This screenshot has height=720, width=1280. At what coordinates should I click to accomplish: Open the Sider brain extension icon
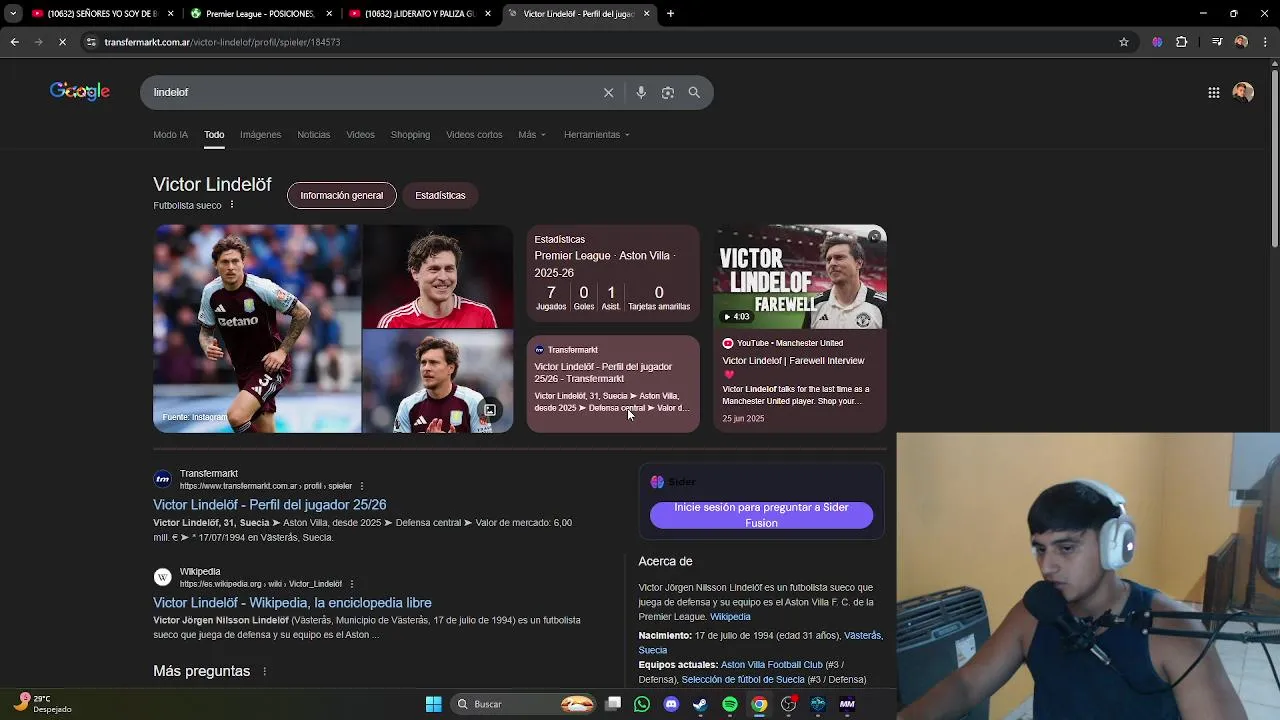1157,42
